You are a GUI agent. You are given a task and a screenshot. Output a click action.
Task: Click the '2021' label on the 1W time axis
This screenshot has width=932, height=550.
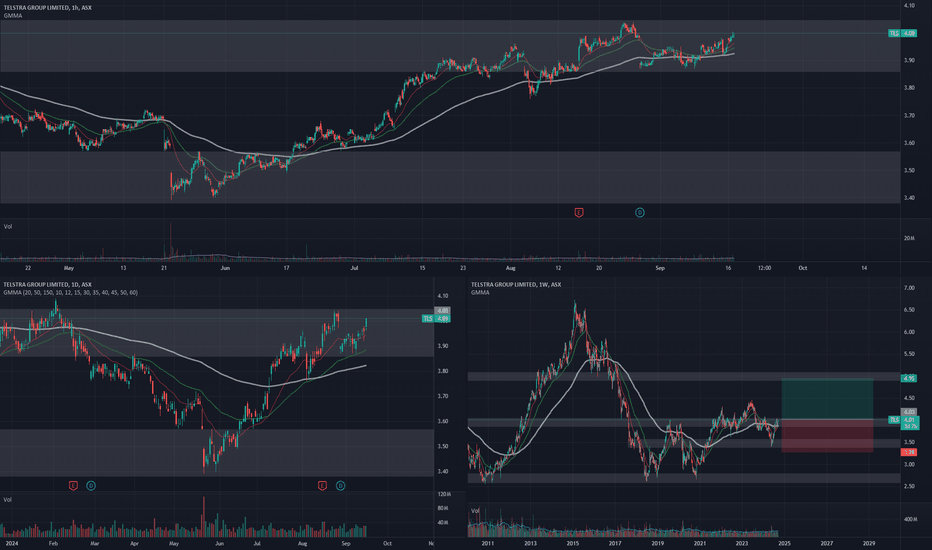(700, 543)
